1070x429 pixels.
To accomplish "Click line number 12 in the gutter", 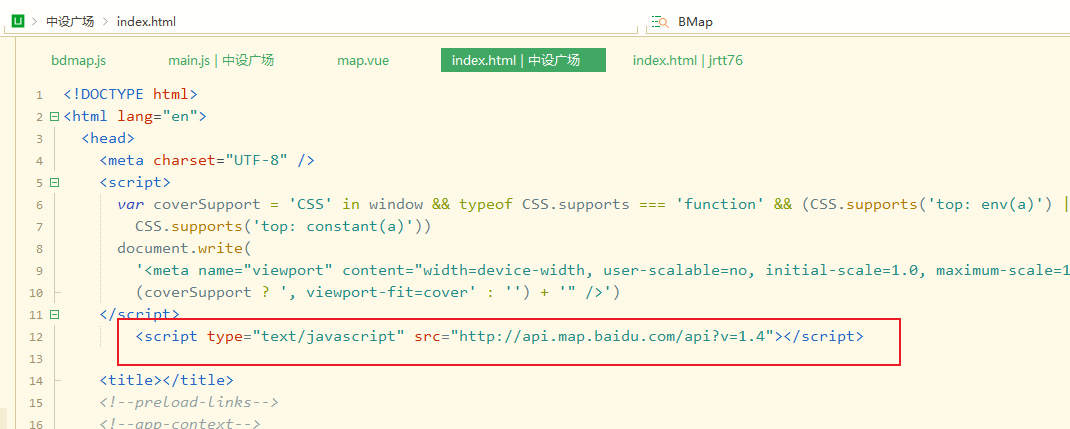I will 36,337.
